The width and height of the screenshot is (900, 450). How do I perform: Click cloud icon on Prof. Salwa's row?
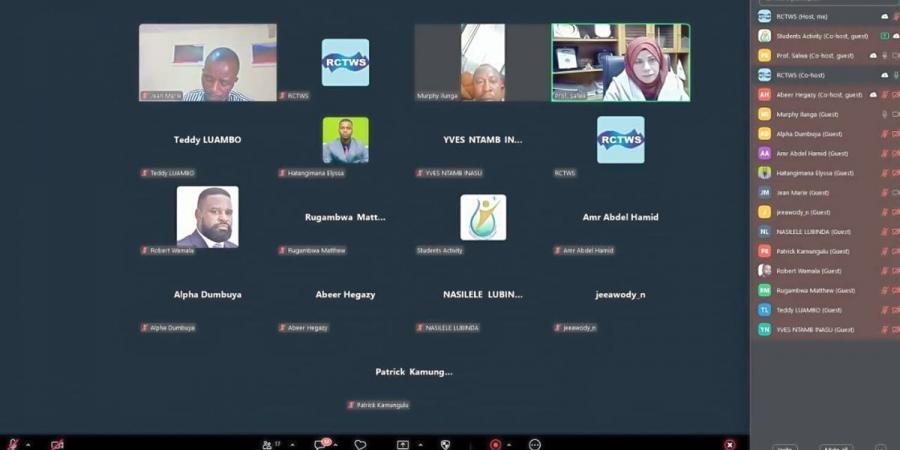(873, 56)
